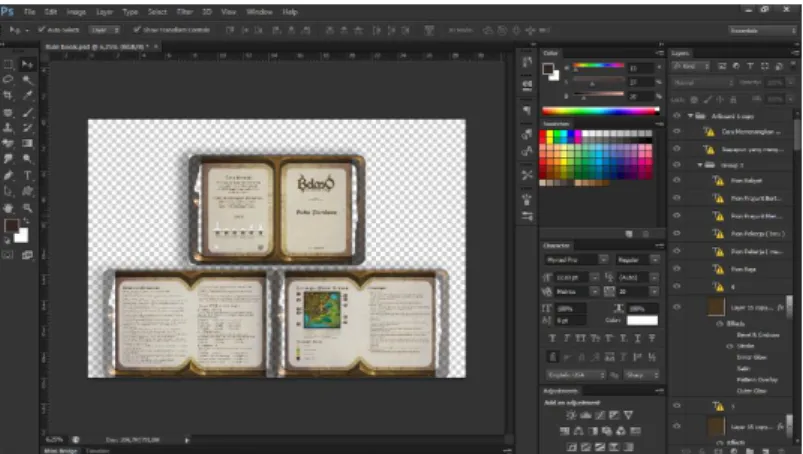Viewport: 803px width, 454px height.
Task: Collapse the Group 3 folder
Action: pyautogui.click(x=700, y=165)
